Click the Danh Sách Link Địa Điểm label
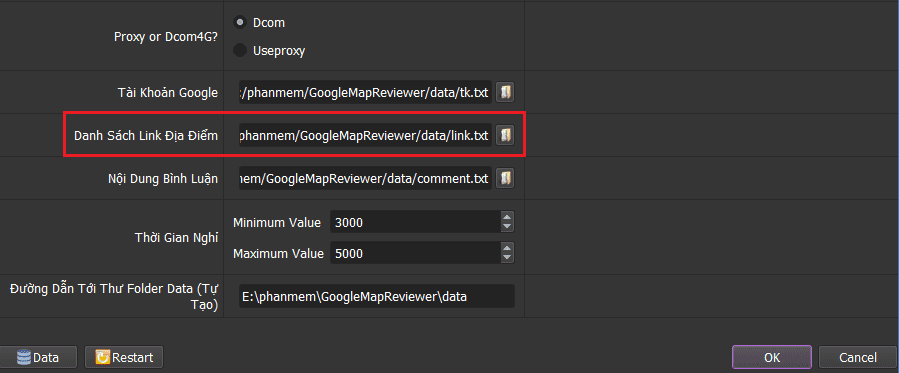Viewport: 899px width, 373px height. tap(146, 136)
